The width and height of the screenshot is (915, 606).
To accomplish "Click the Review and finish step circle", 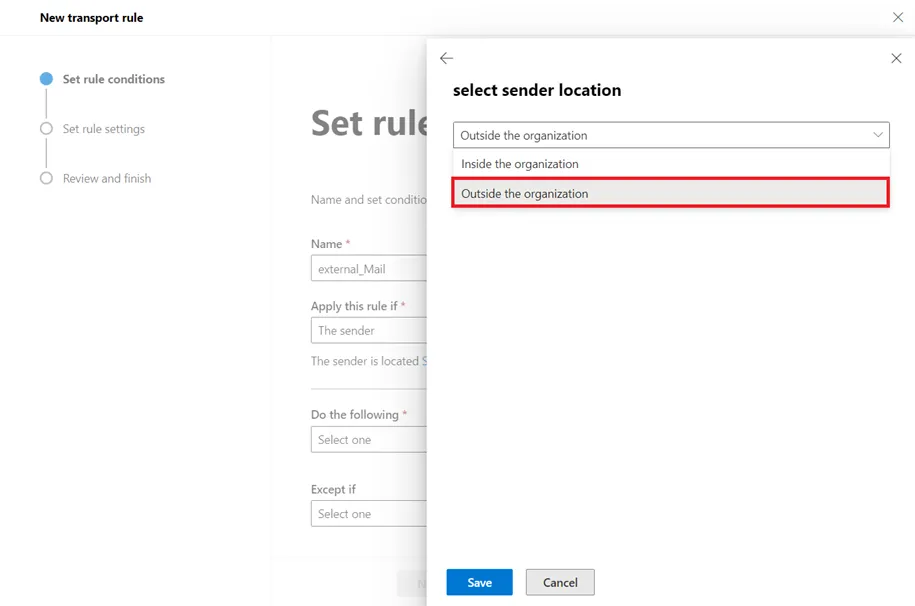I will click(x=46, y=179).
